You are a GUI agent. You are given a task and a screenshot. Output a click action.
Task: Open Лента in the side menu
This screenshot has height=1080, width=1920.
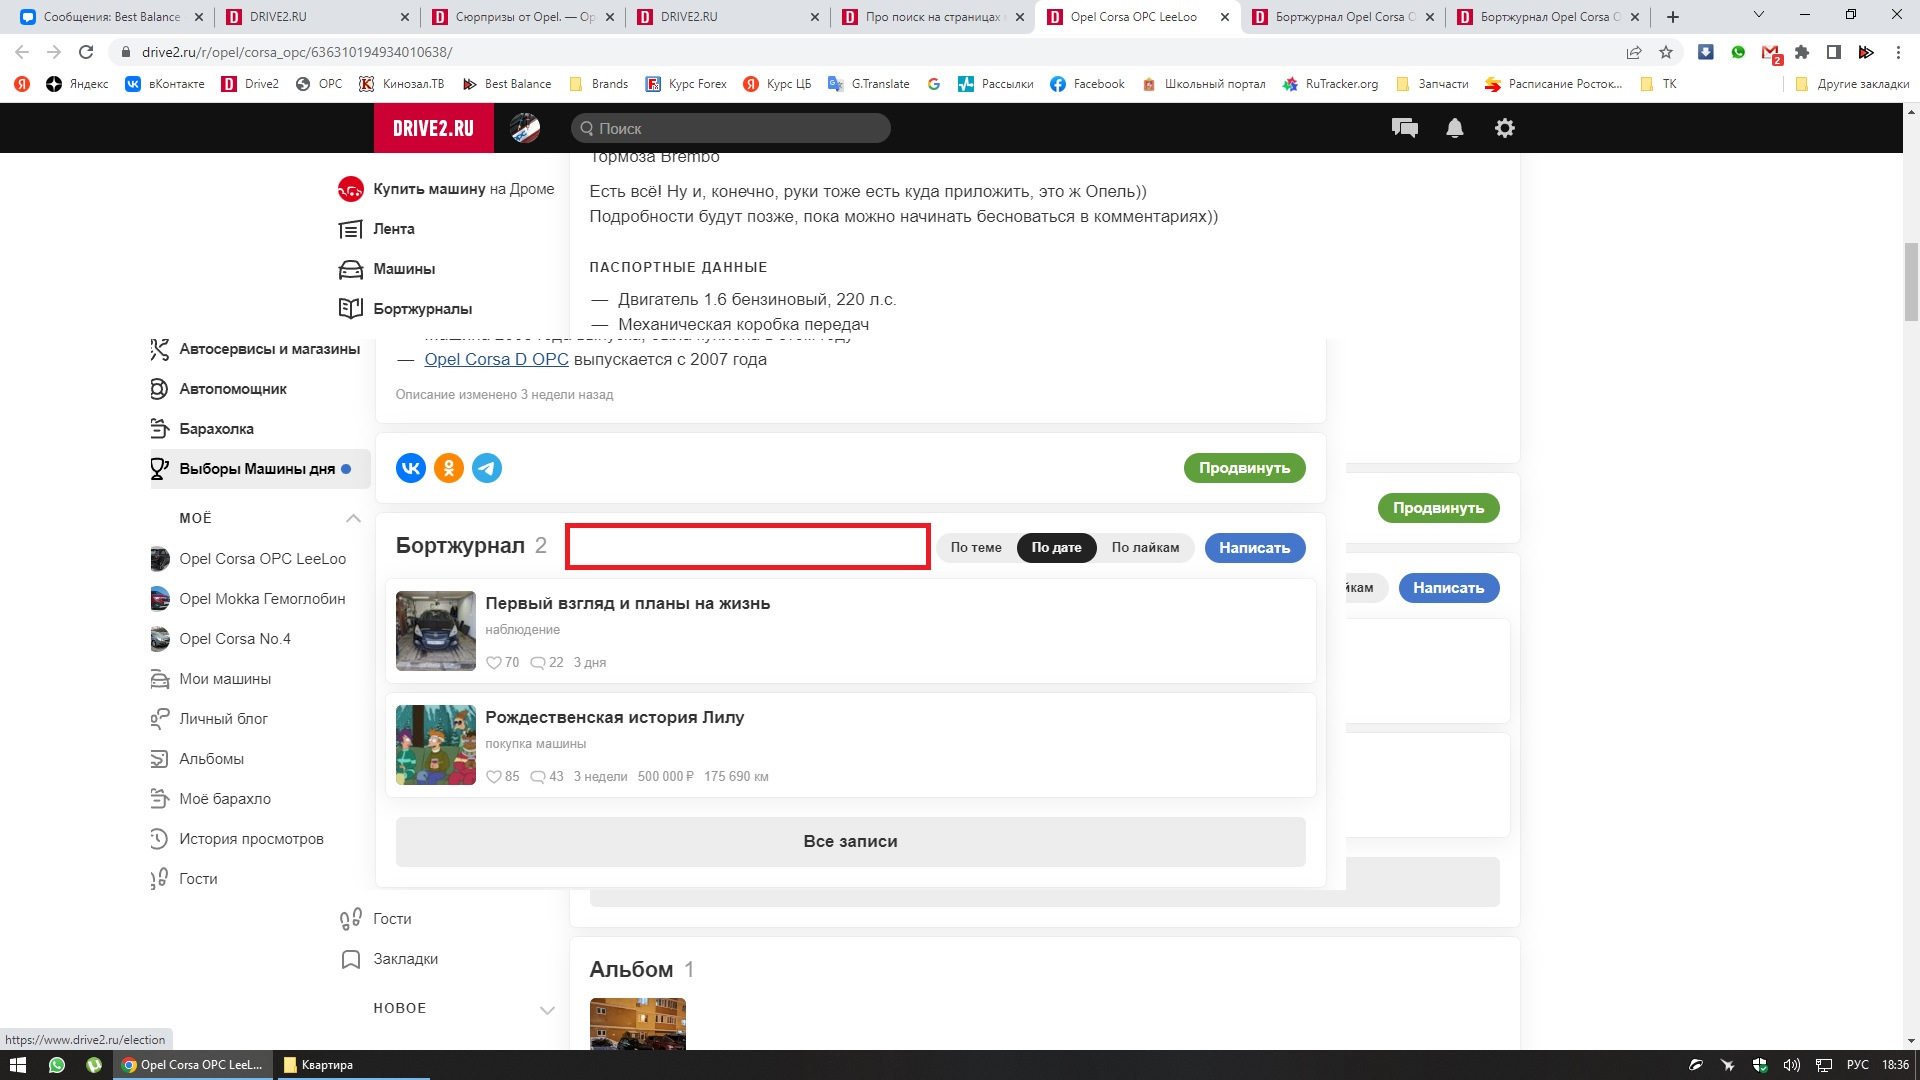[393, 229]
